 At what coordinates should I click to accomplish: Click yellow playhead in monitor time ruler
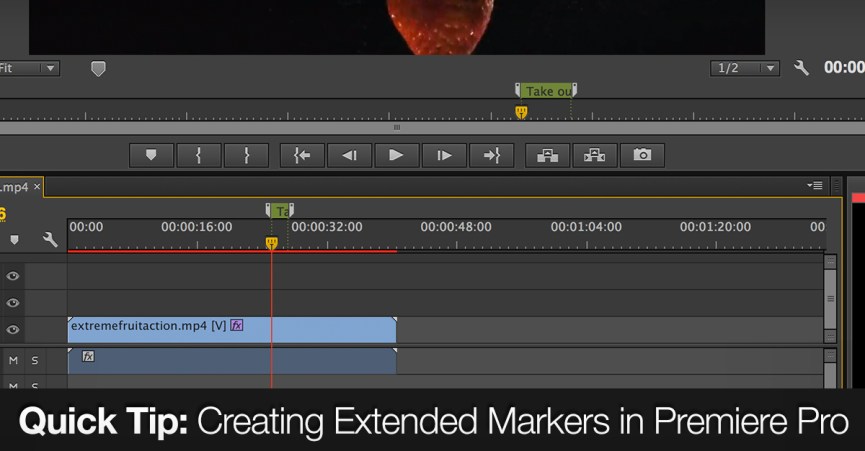521,112
